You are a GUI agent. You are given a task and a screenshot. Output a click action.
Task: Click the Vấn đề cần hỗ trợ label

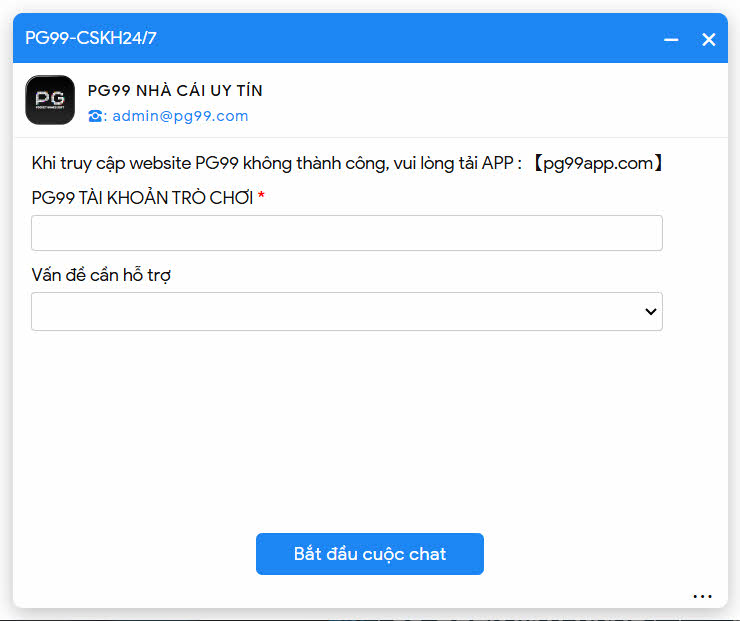(x=101, y=275)
